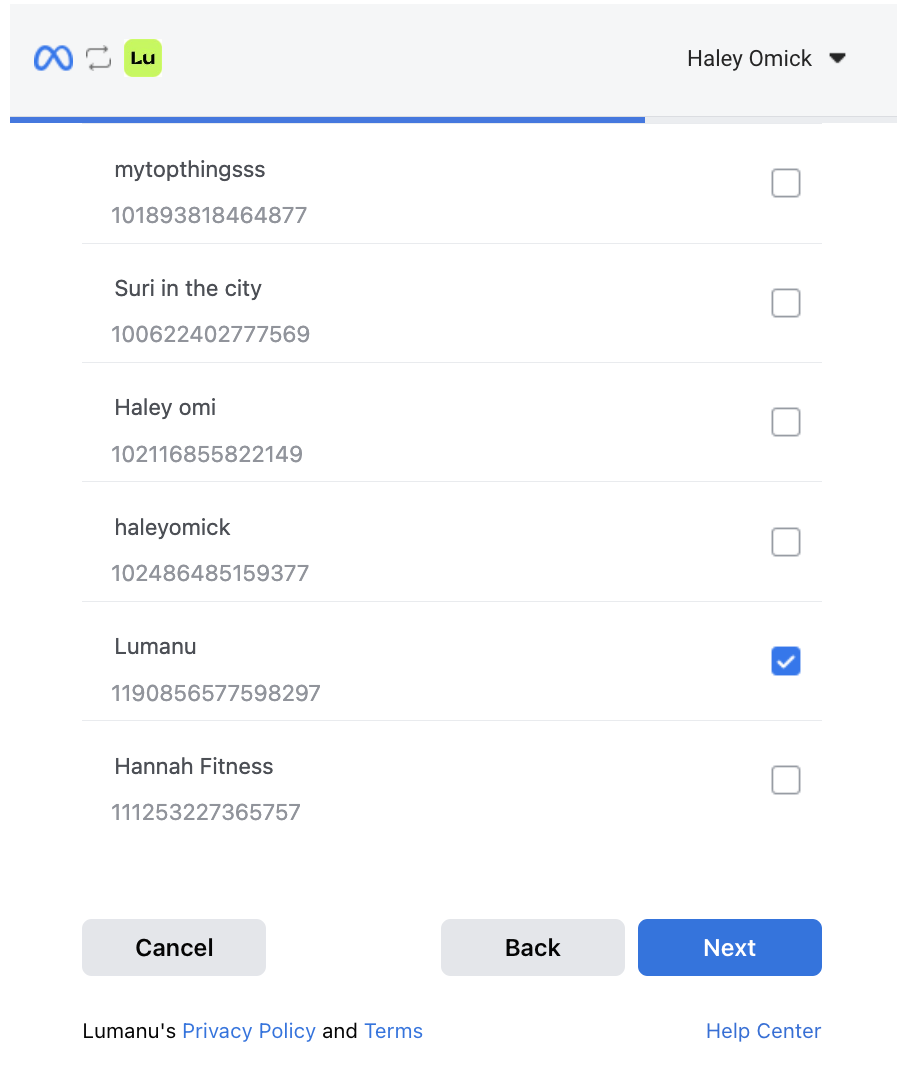Uncheck the Lumanu page checkbox
This screenshot has width=902, height=1074.
[786, 661]
